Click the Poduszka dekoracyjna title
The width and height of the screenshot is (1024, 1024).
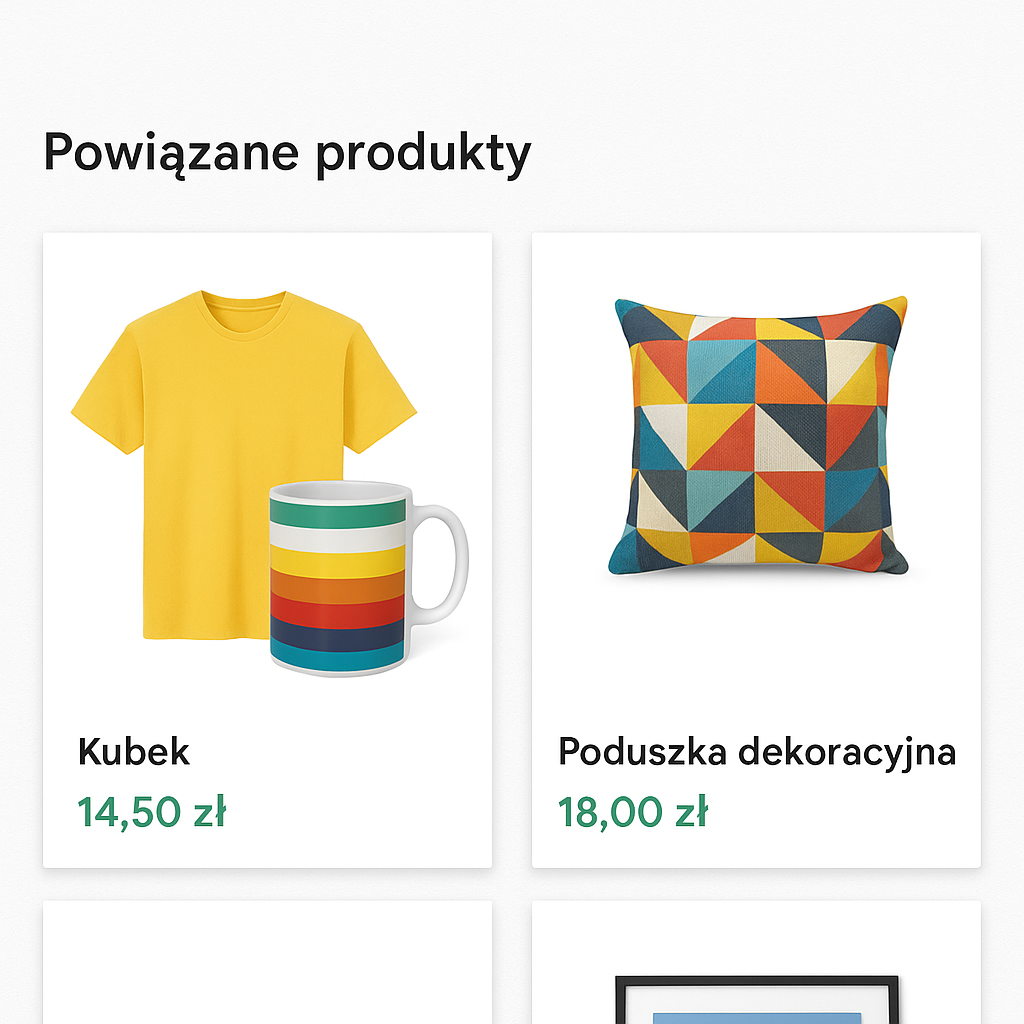[x=756, y=751]
